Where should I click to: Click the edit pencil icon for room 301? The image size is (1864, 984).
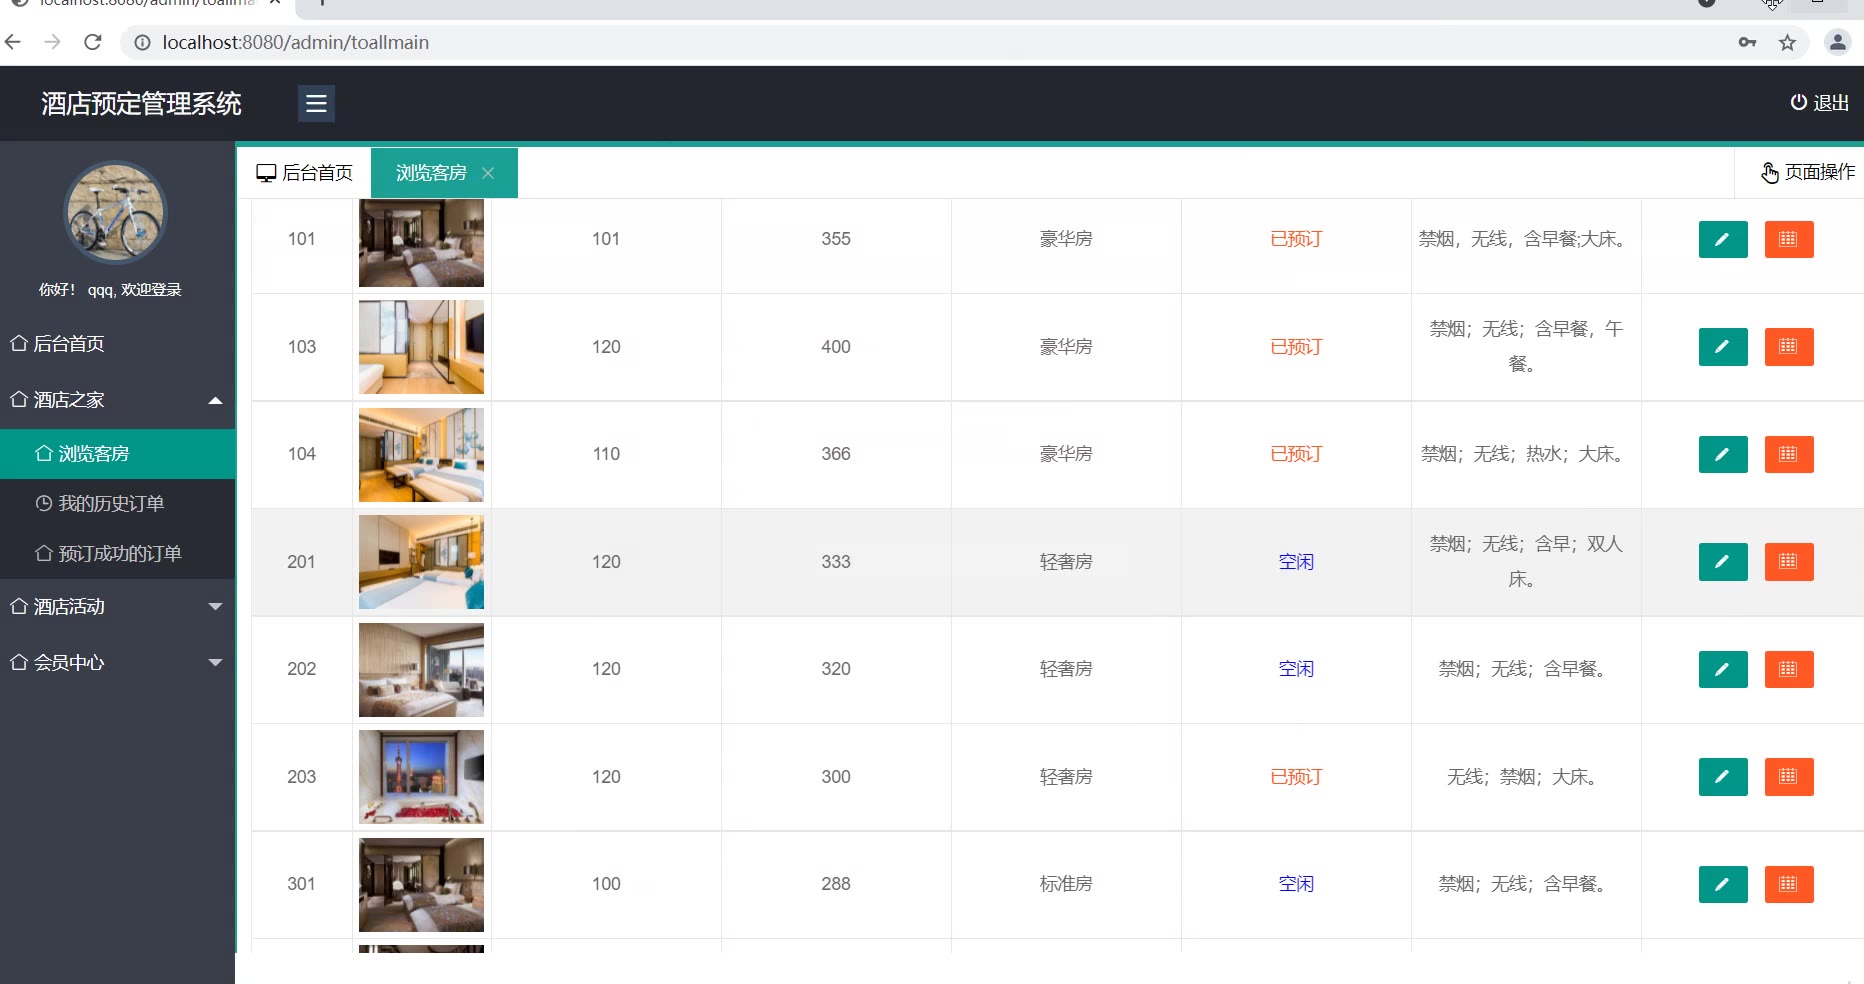click(1722, 884)
